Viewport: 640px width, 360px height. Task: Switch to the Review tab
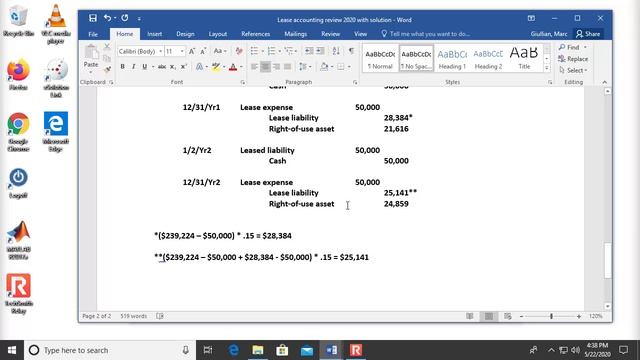330,34
